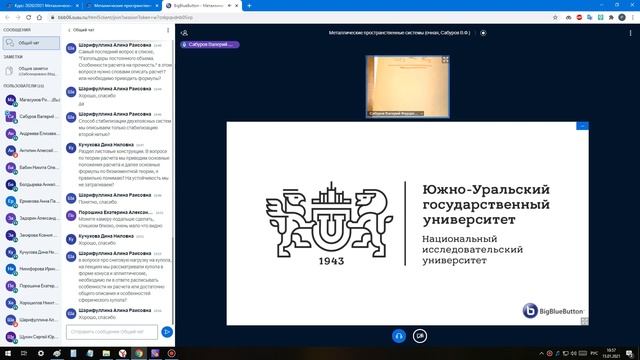
Task: Go forward in browser history
Action: pos(18,18)
